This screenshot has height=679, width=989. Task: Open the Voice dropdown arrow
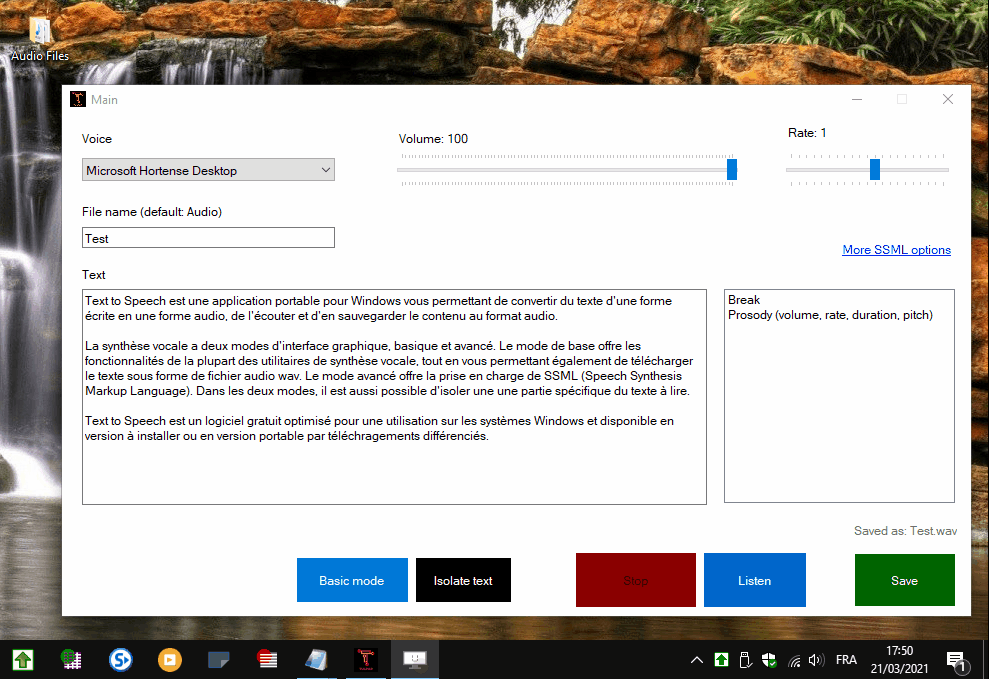click(325, 170)
